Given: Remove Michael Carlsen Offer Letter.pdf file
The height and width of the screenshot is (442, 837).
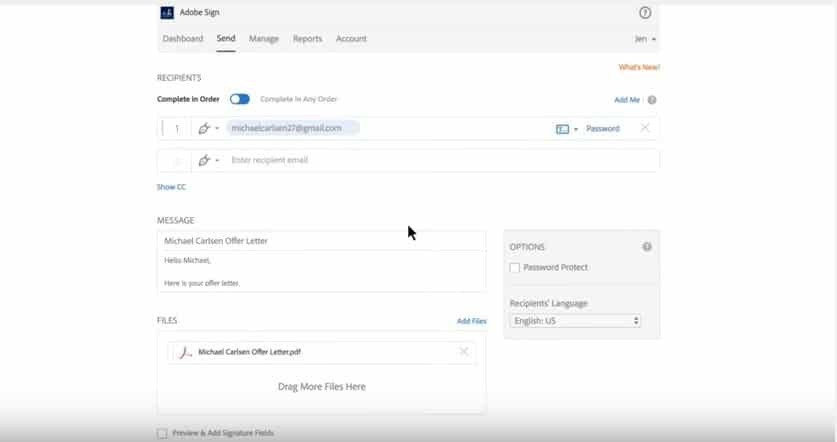Looking at the screenshot, I should pos(463,352).
